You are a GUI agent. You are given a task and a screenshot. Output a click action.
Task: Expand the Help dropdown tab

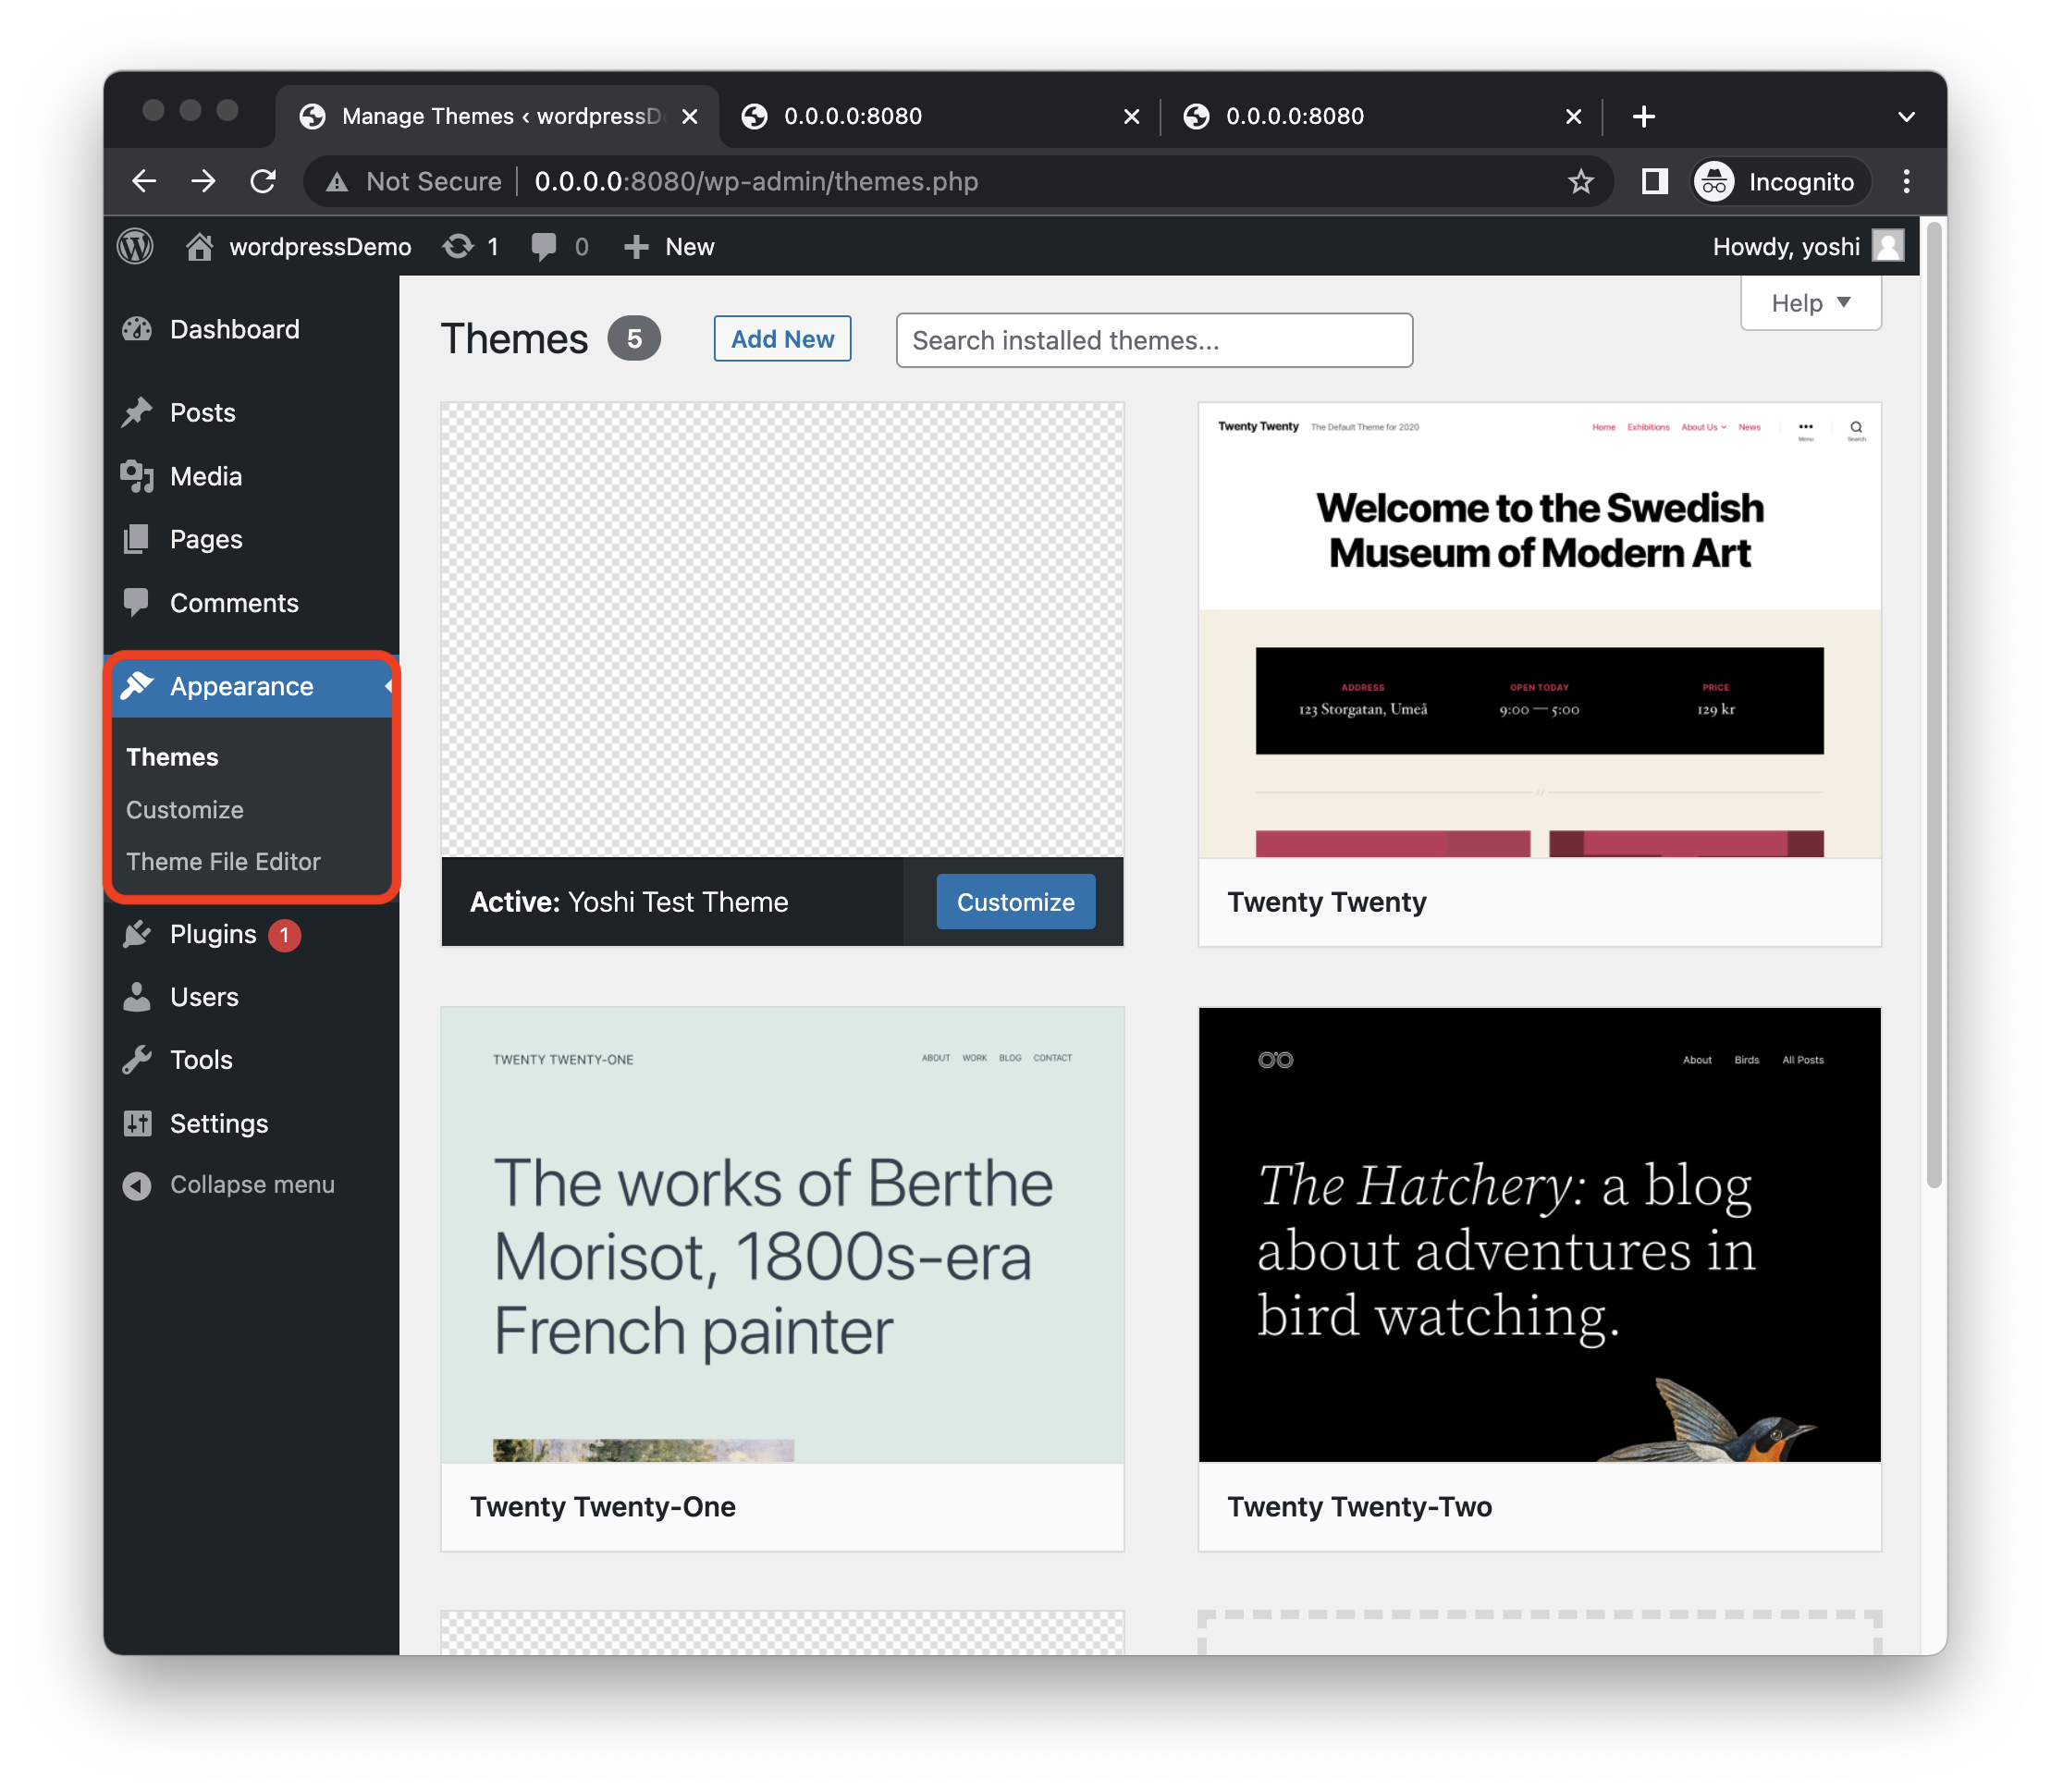(1809, 302)
